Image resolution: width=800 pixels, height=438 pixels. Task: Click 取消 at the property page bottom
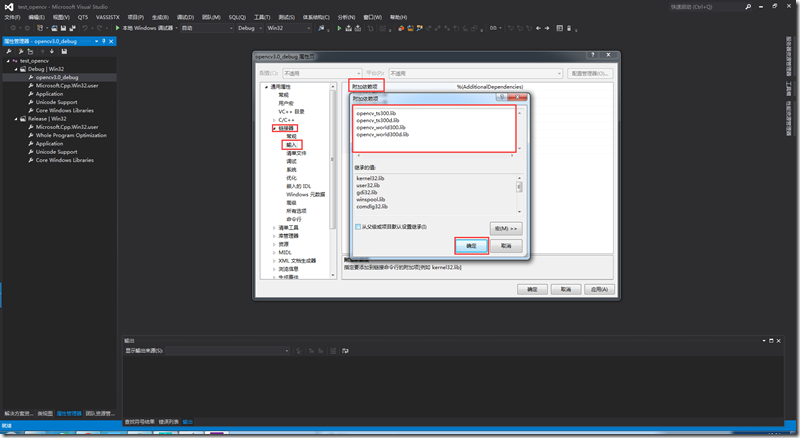[566, 289]
